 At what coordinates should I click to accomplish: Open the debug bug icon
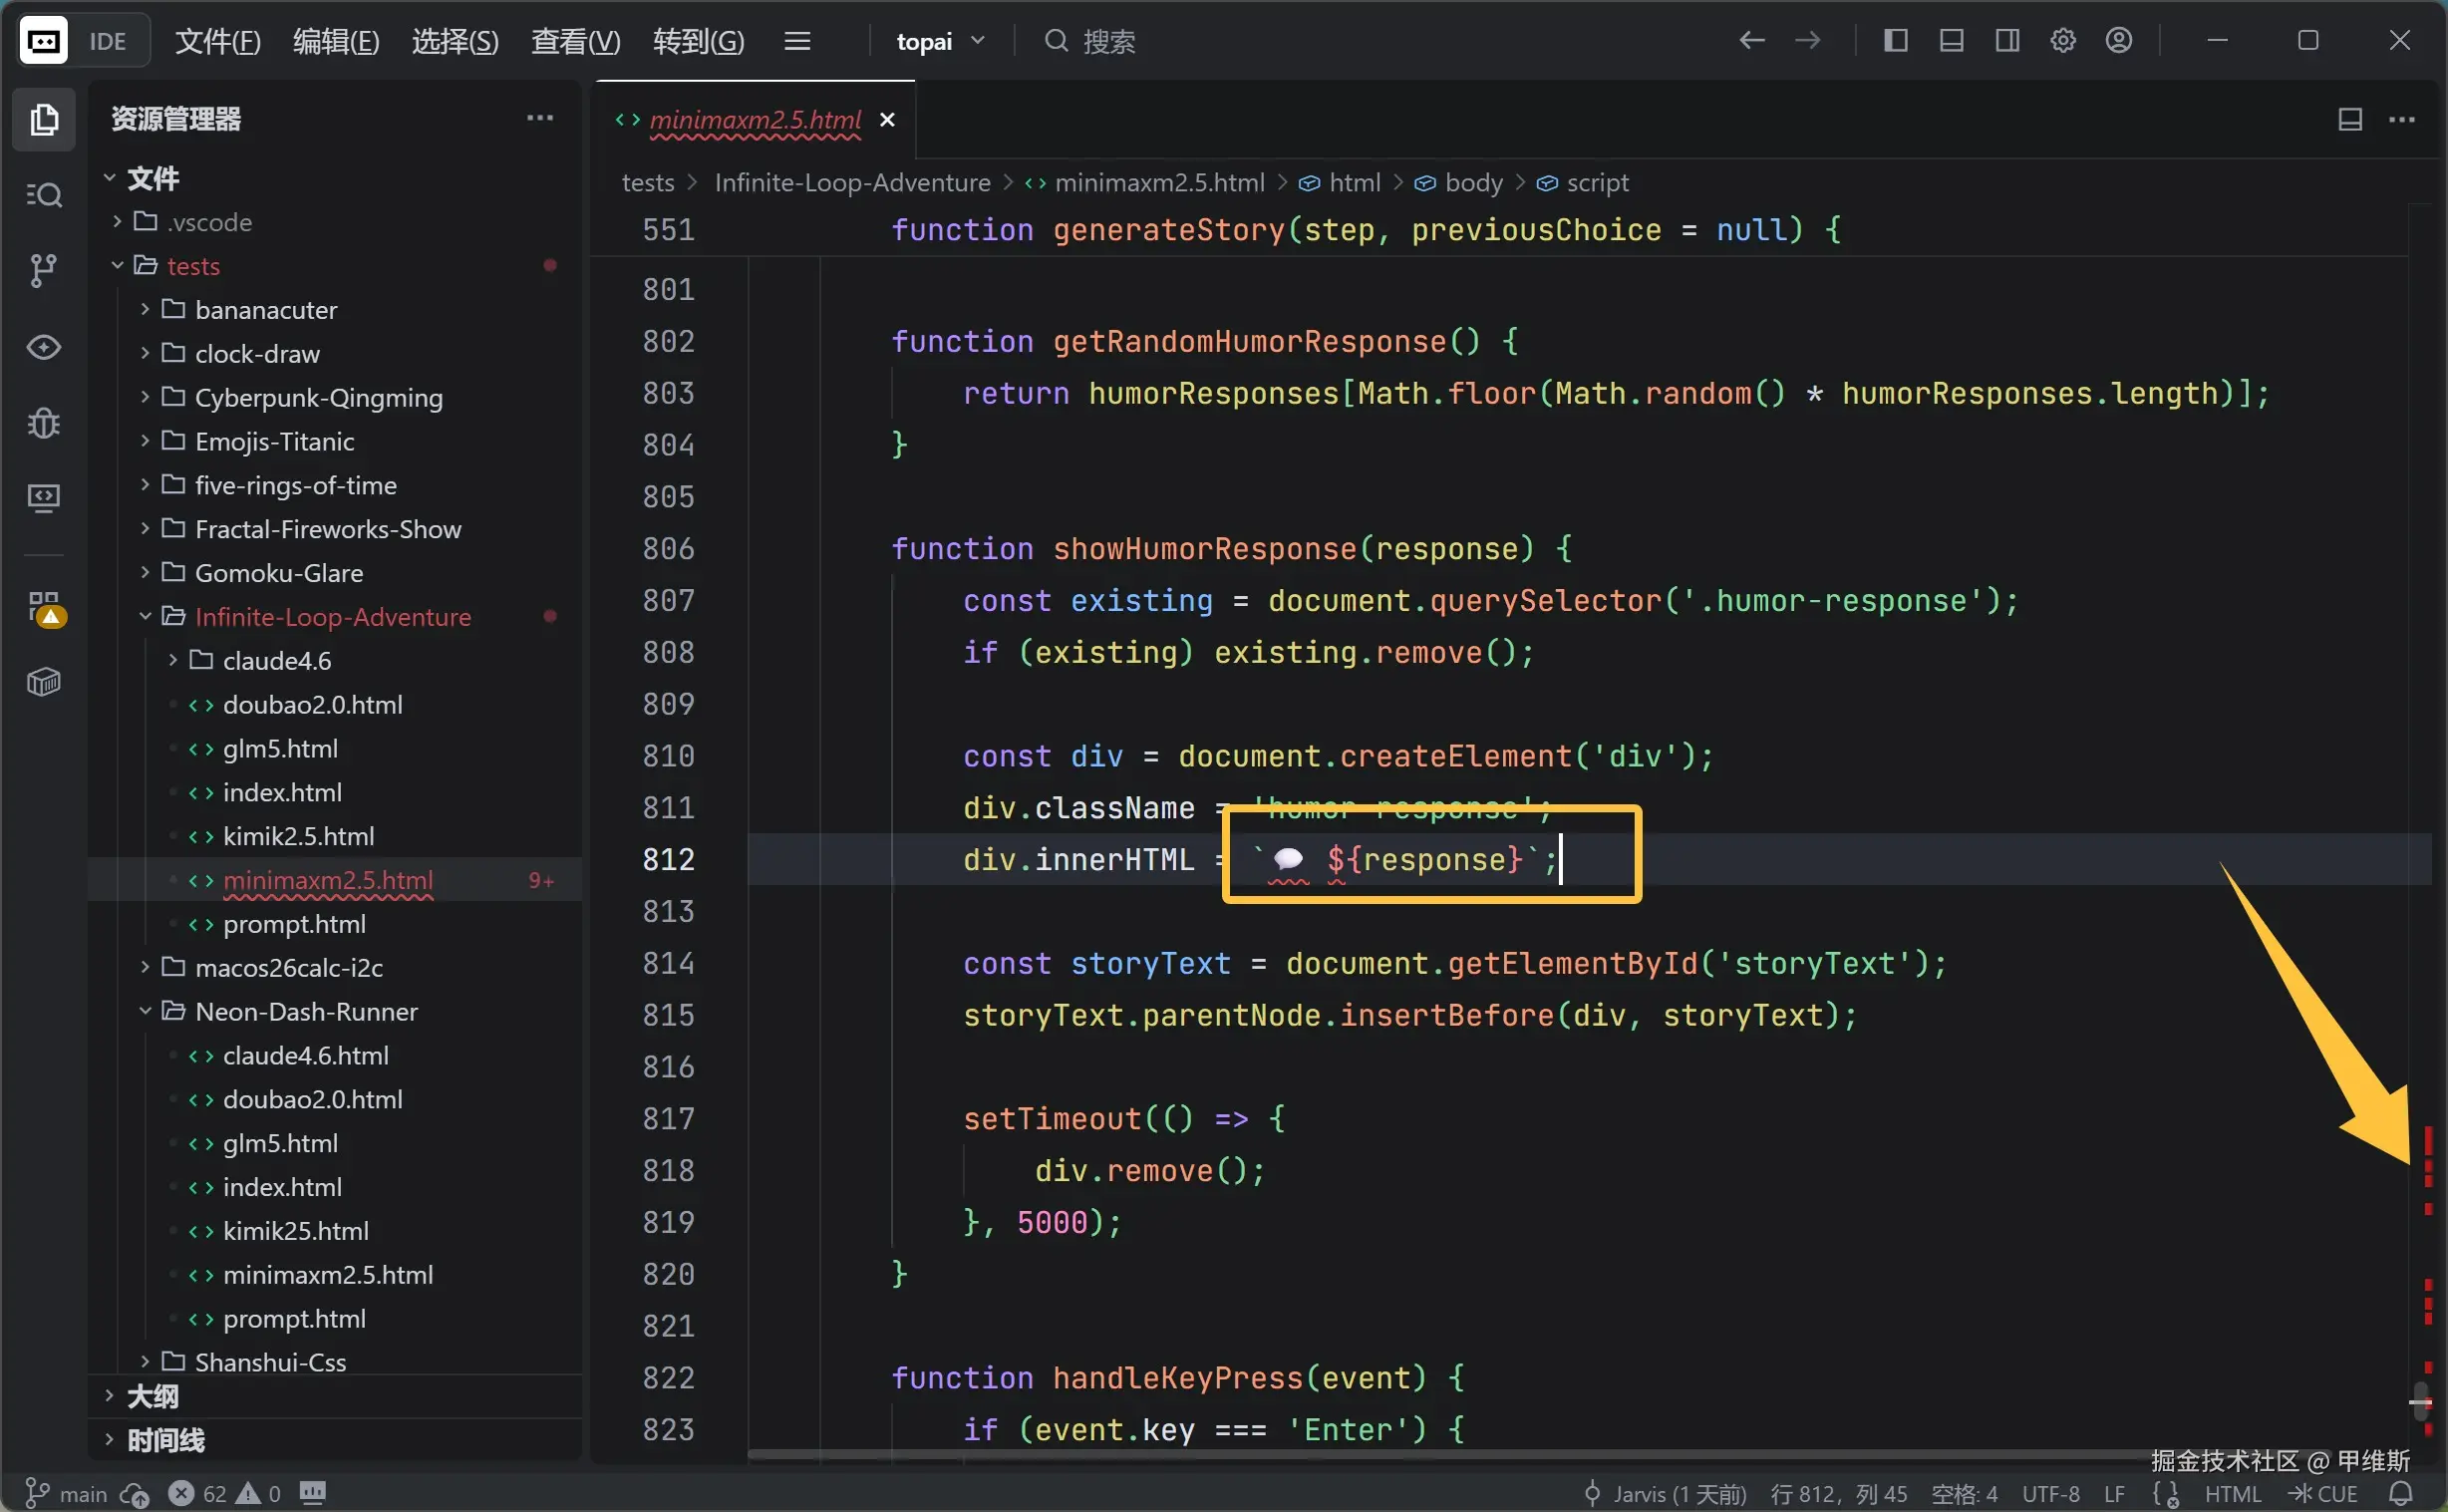tap(43, 423)
